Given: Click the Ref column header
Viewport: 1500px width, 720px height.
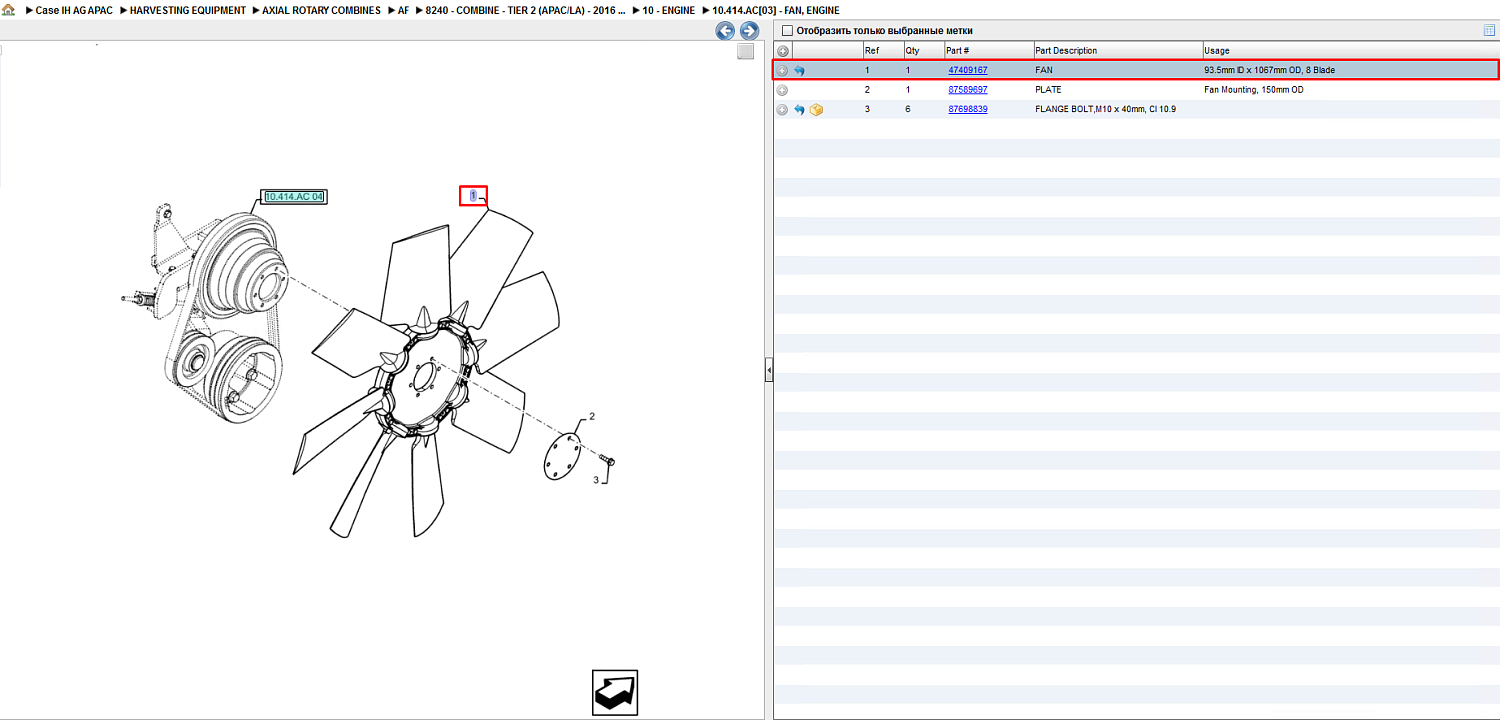Looking at the screenshot, I should [883, 51].
